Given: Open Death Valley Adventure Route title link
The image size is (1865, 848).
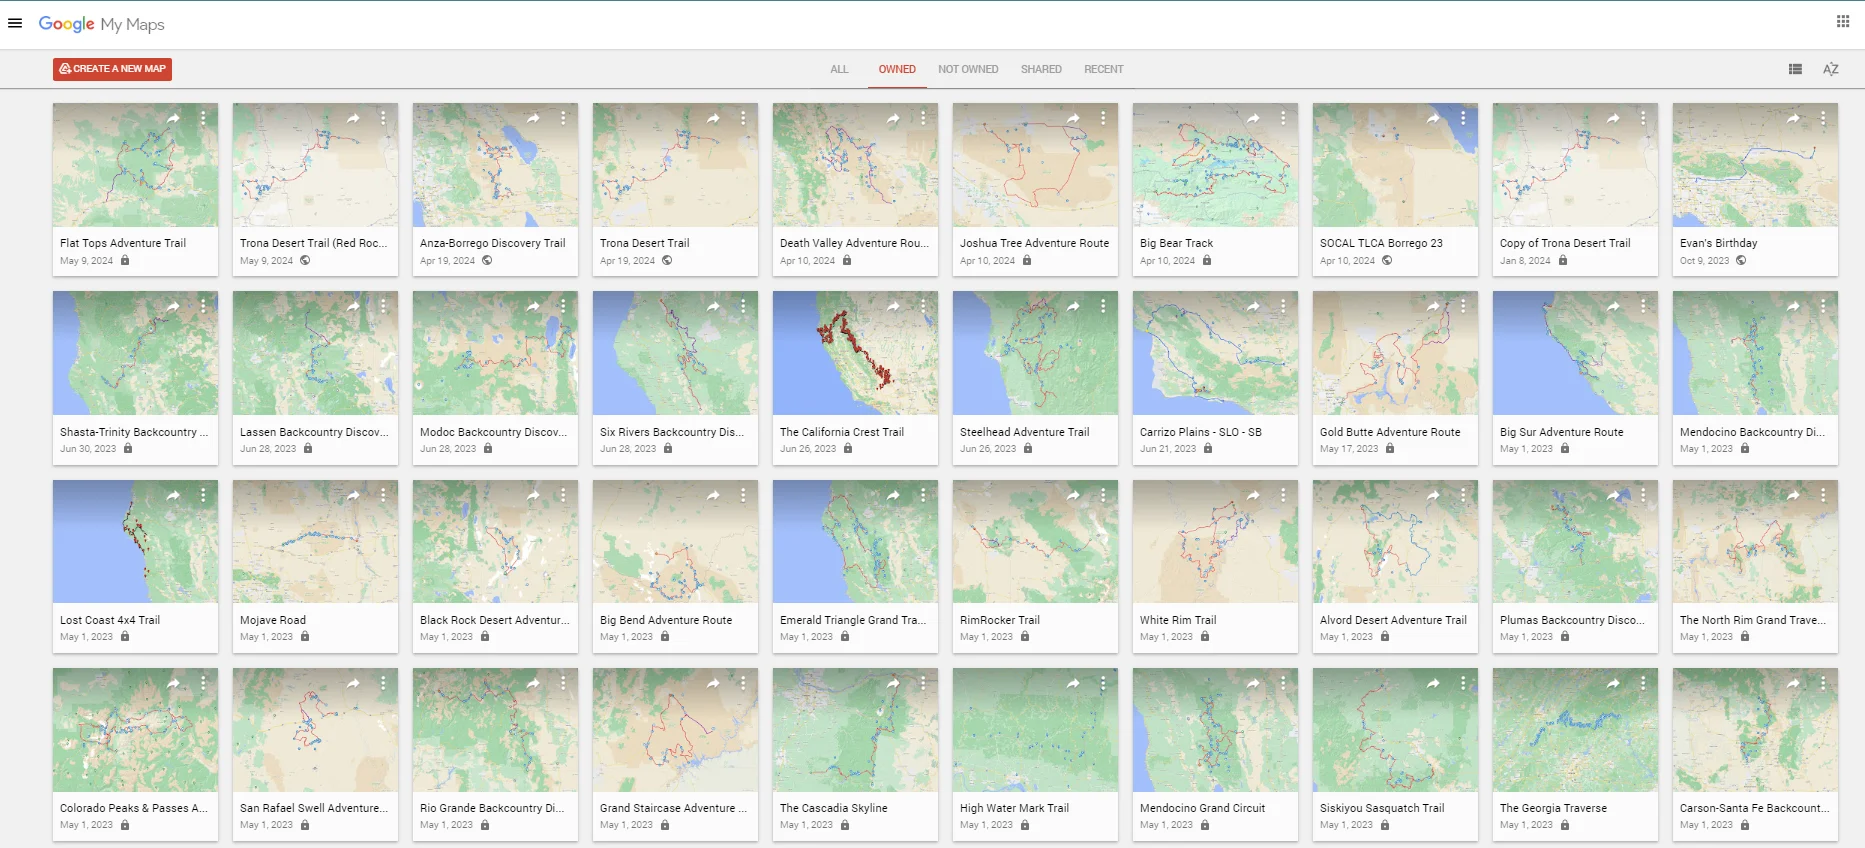Looking at the screenshot, I should pyautogui.click(x=853, y=243).
